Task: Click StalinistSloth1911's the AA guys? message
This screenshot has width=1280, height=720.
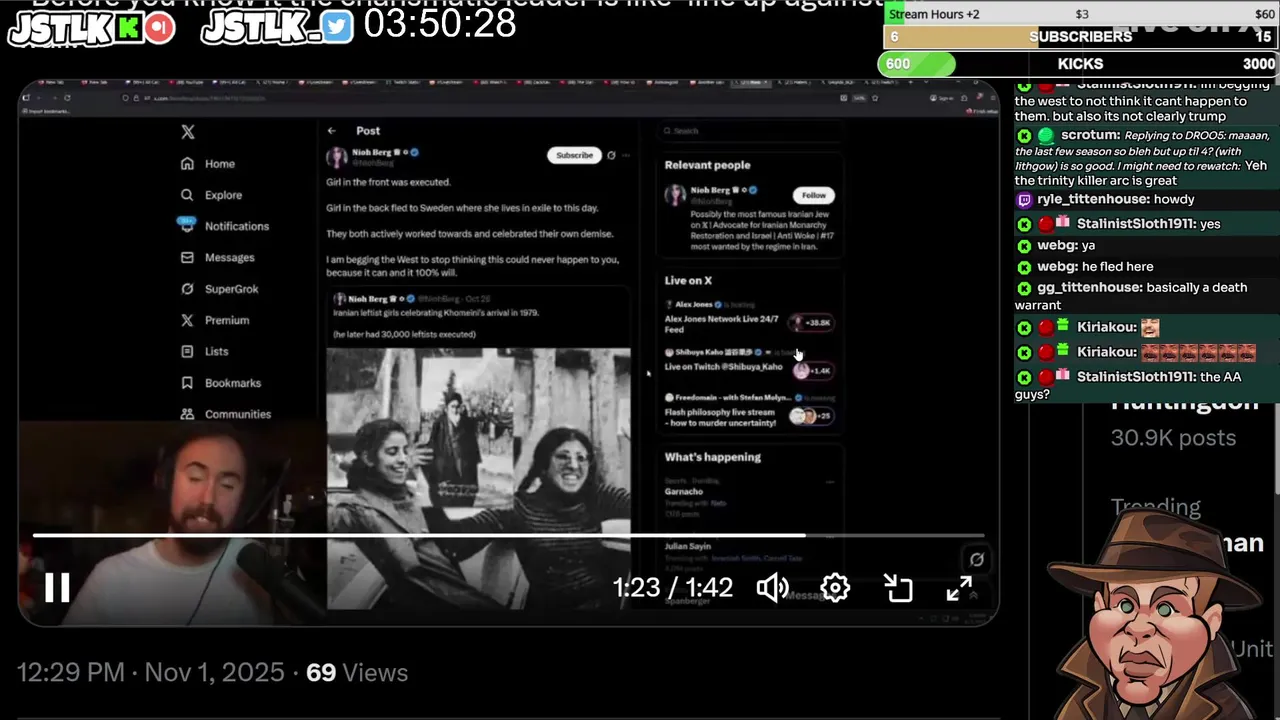Action: [1146, 385]
